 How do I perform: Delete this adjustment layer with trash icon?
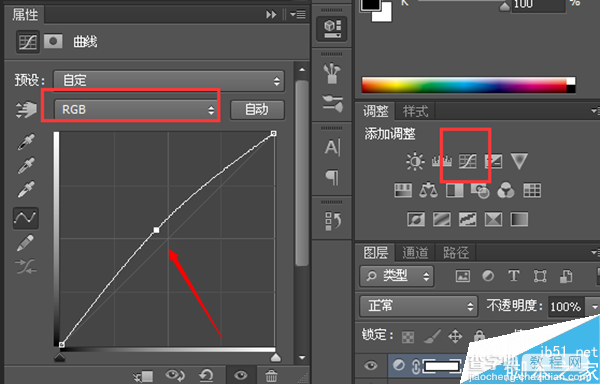tap(271, 376)
